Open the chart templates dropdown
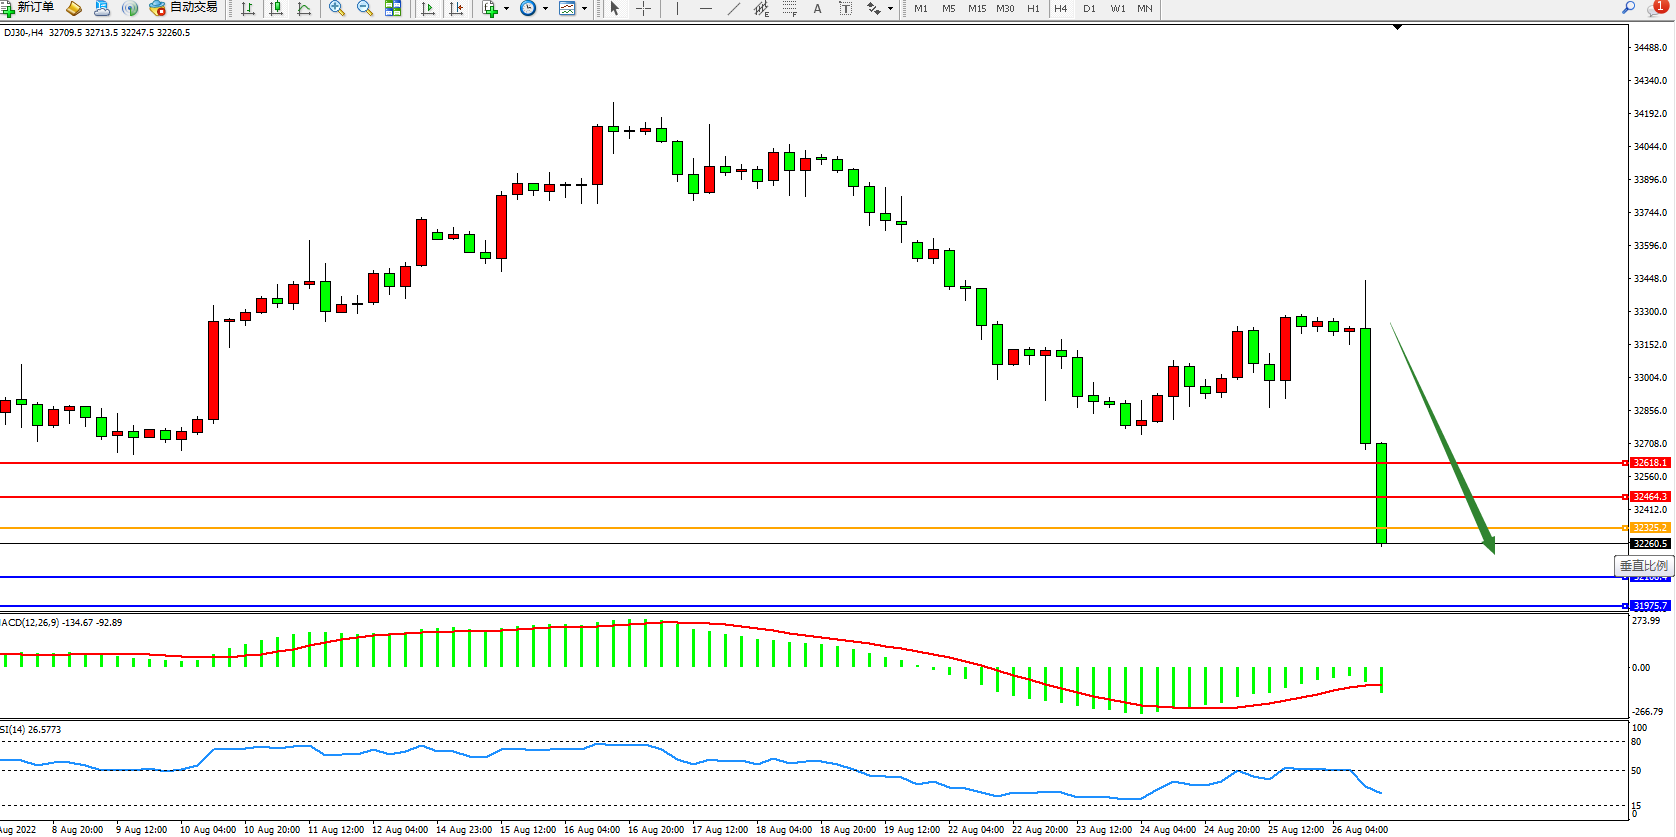Image resolution: width=1676 pixels, height=837 pixels. tap(584, 8)
